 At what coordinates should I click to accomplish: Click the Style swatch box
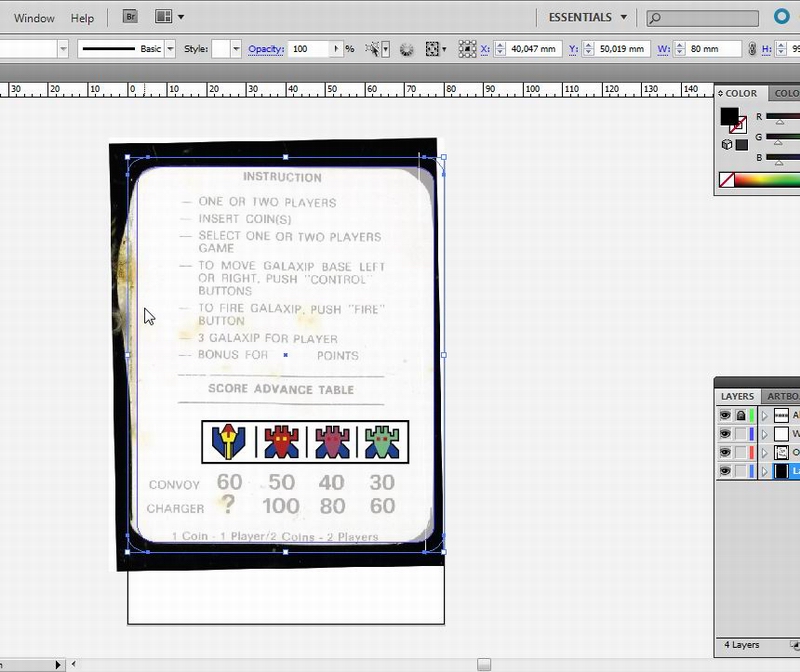click(x=221, y=49)
